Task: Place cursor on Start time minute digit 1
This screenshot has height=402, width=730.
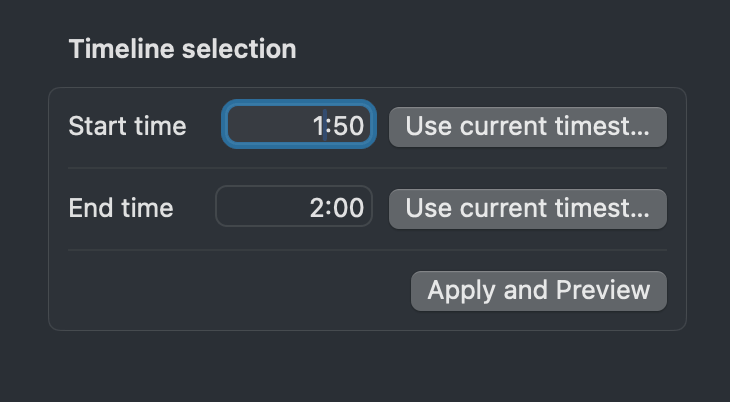Action: [x=319, y=126]
